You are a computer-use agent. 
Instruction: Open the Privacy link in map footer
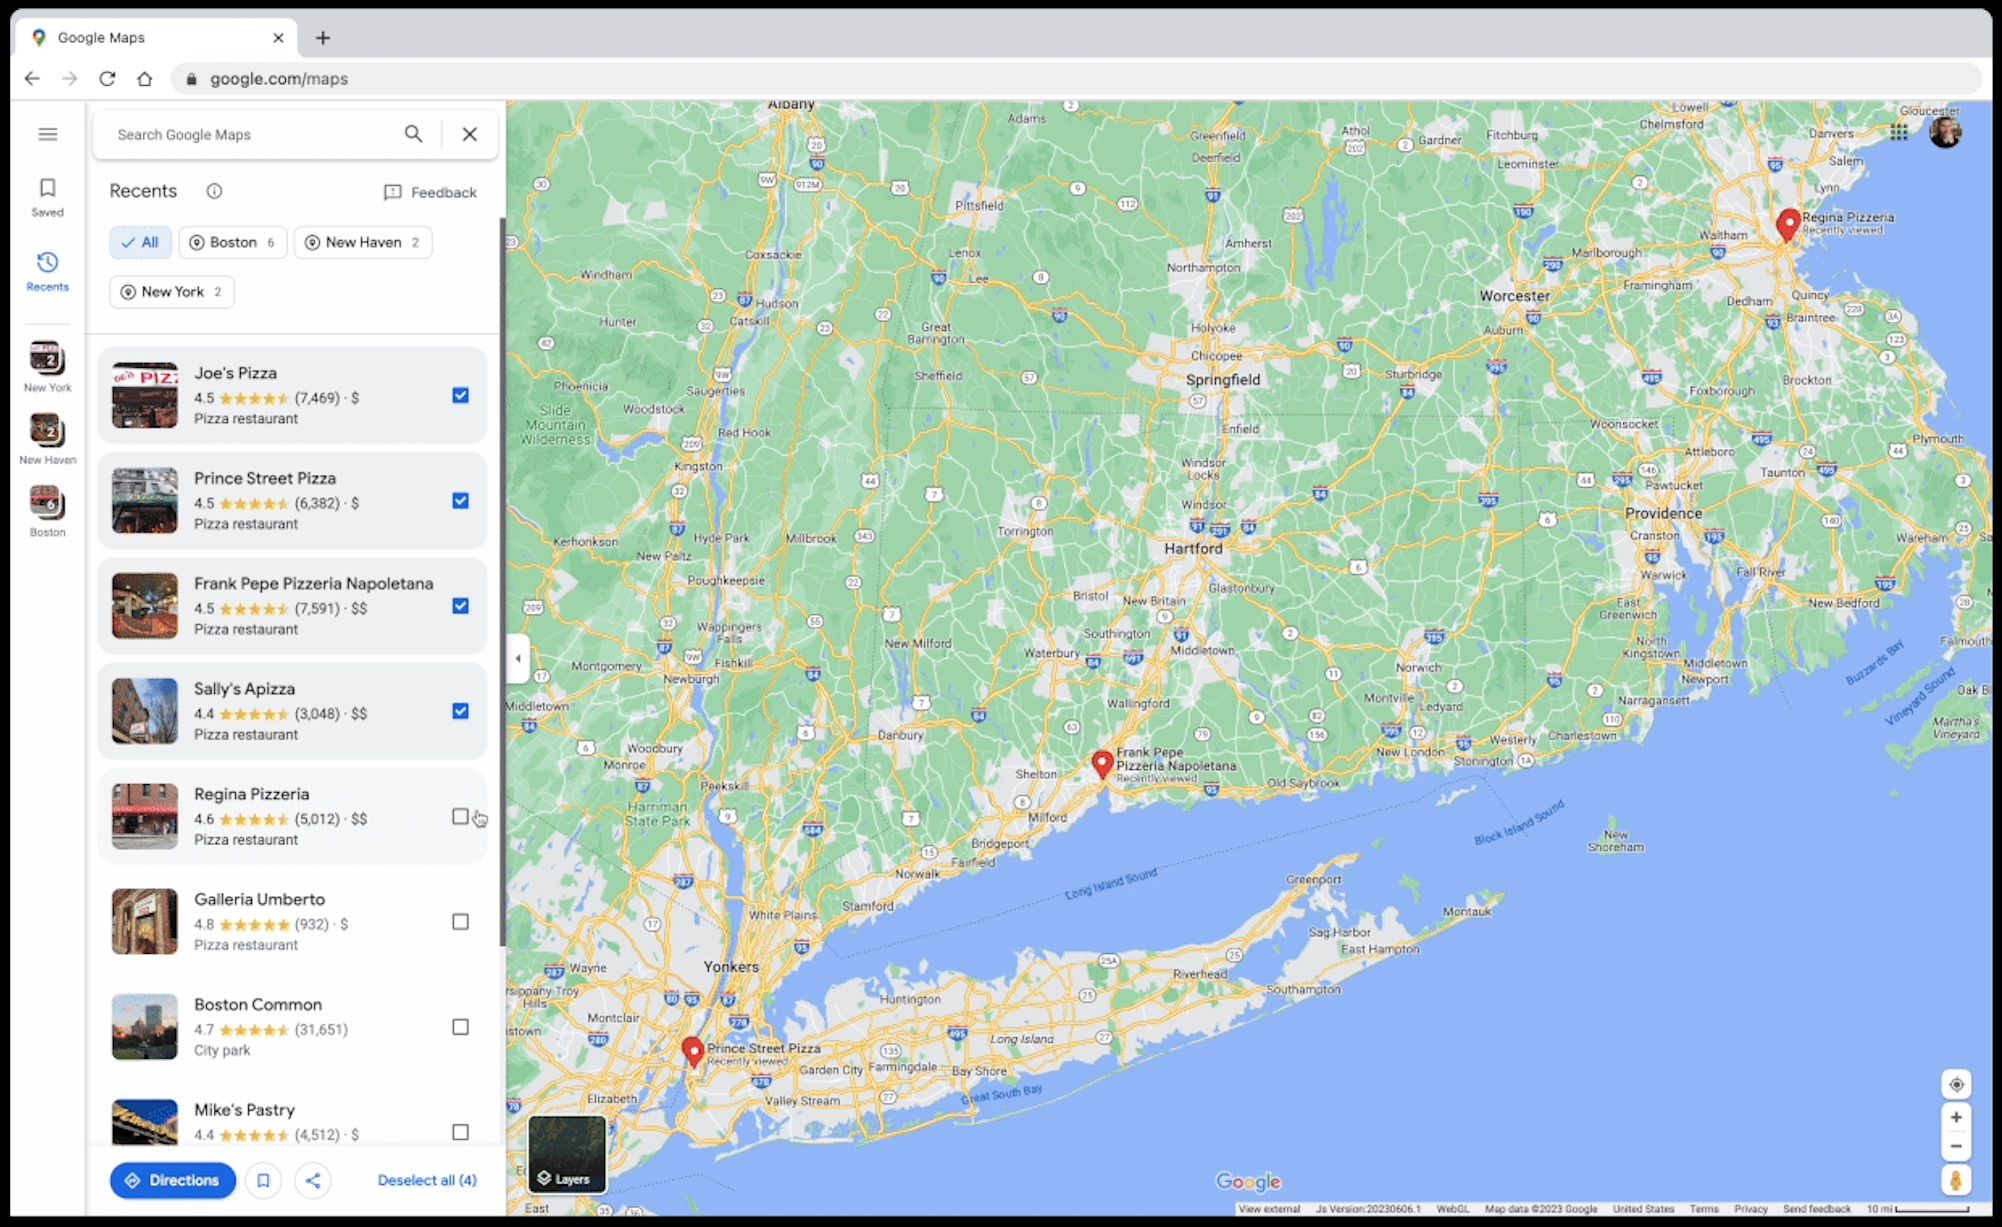(1750, 1209)
